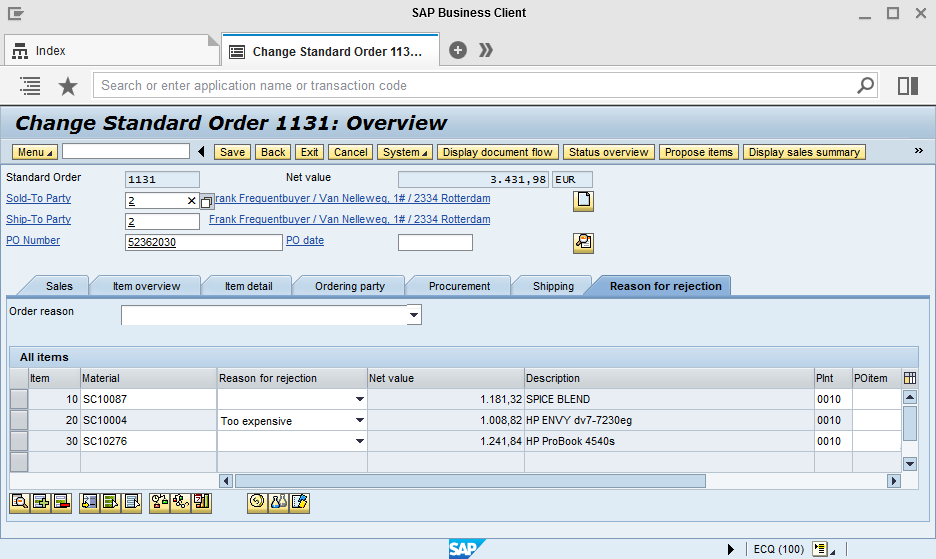Open SAP Business Client top-left menu icon
936x559 pixels.
[x=16, y=13]
